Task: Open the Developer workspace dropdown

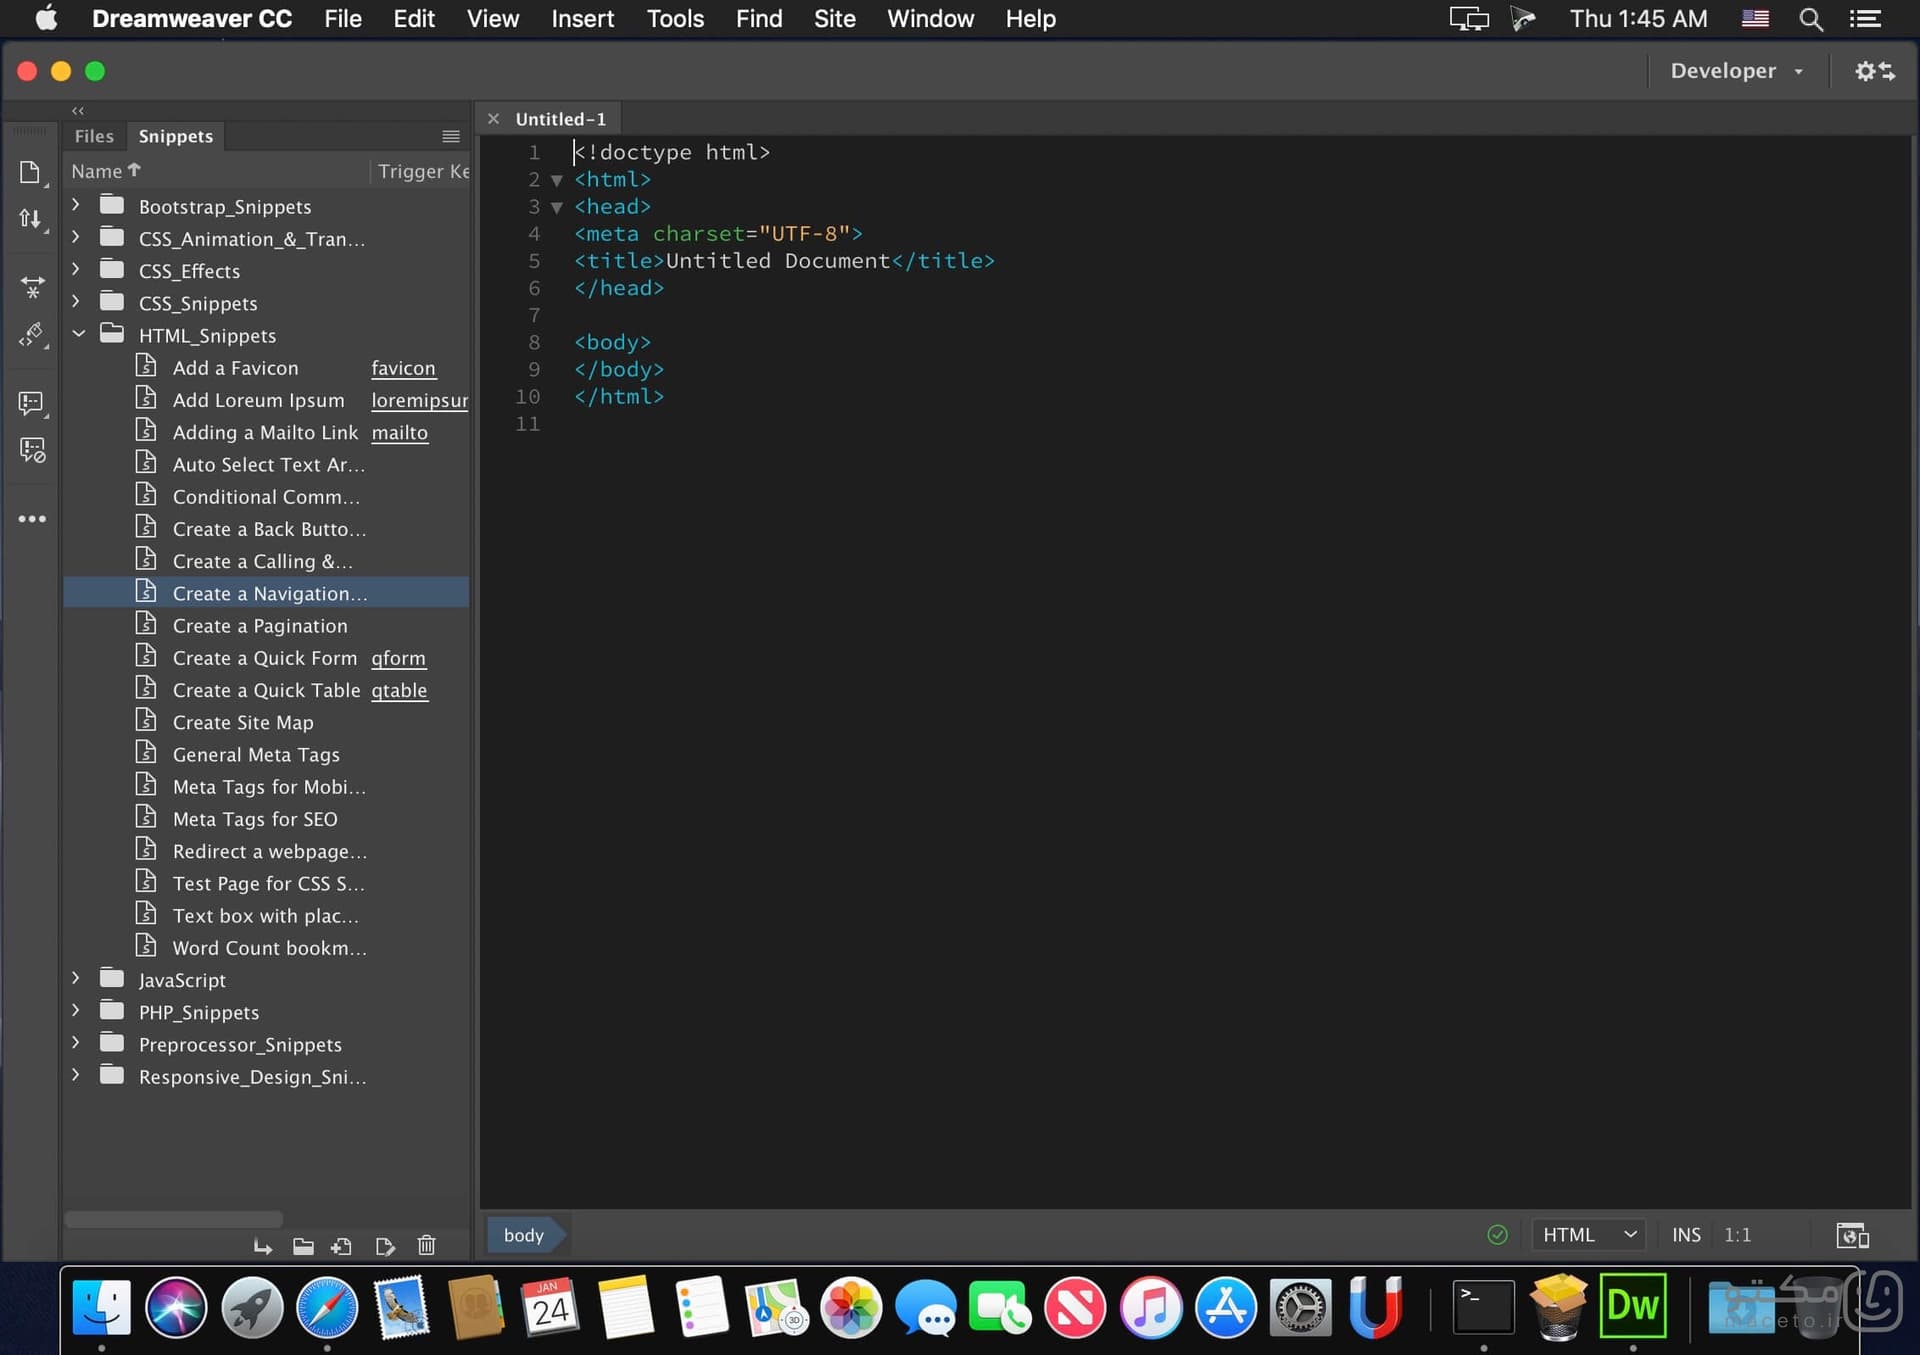Action: point(1737,71)
